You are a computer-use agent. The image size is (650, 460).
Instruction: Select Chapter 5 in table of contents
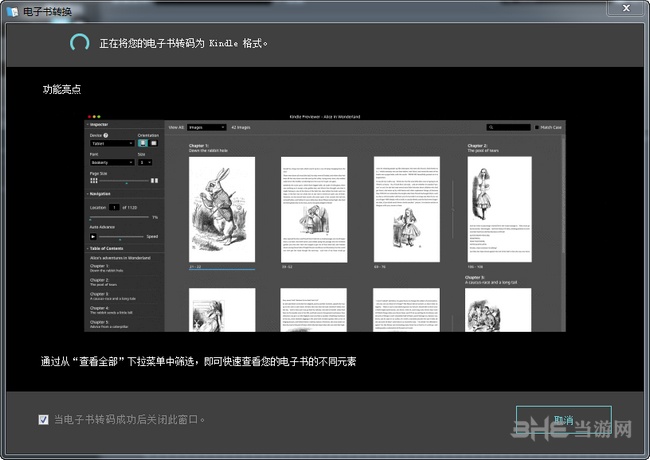pyautogui.click(x=109, y=324)
